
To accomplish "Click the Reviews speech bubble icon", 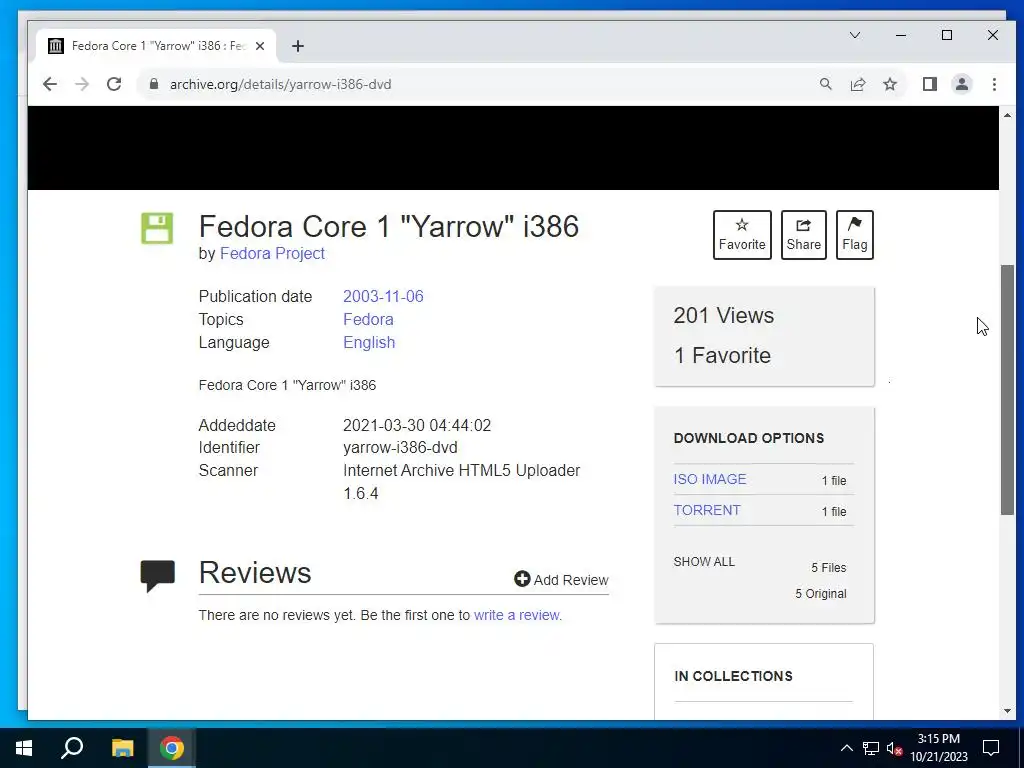I will pyautogui.click(x=157, y=576).
